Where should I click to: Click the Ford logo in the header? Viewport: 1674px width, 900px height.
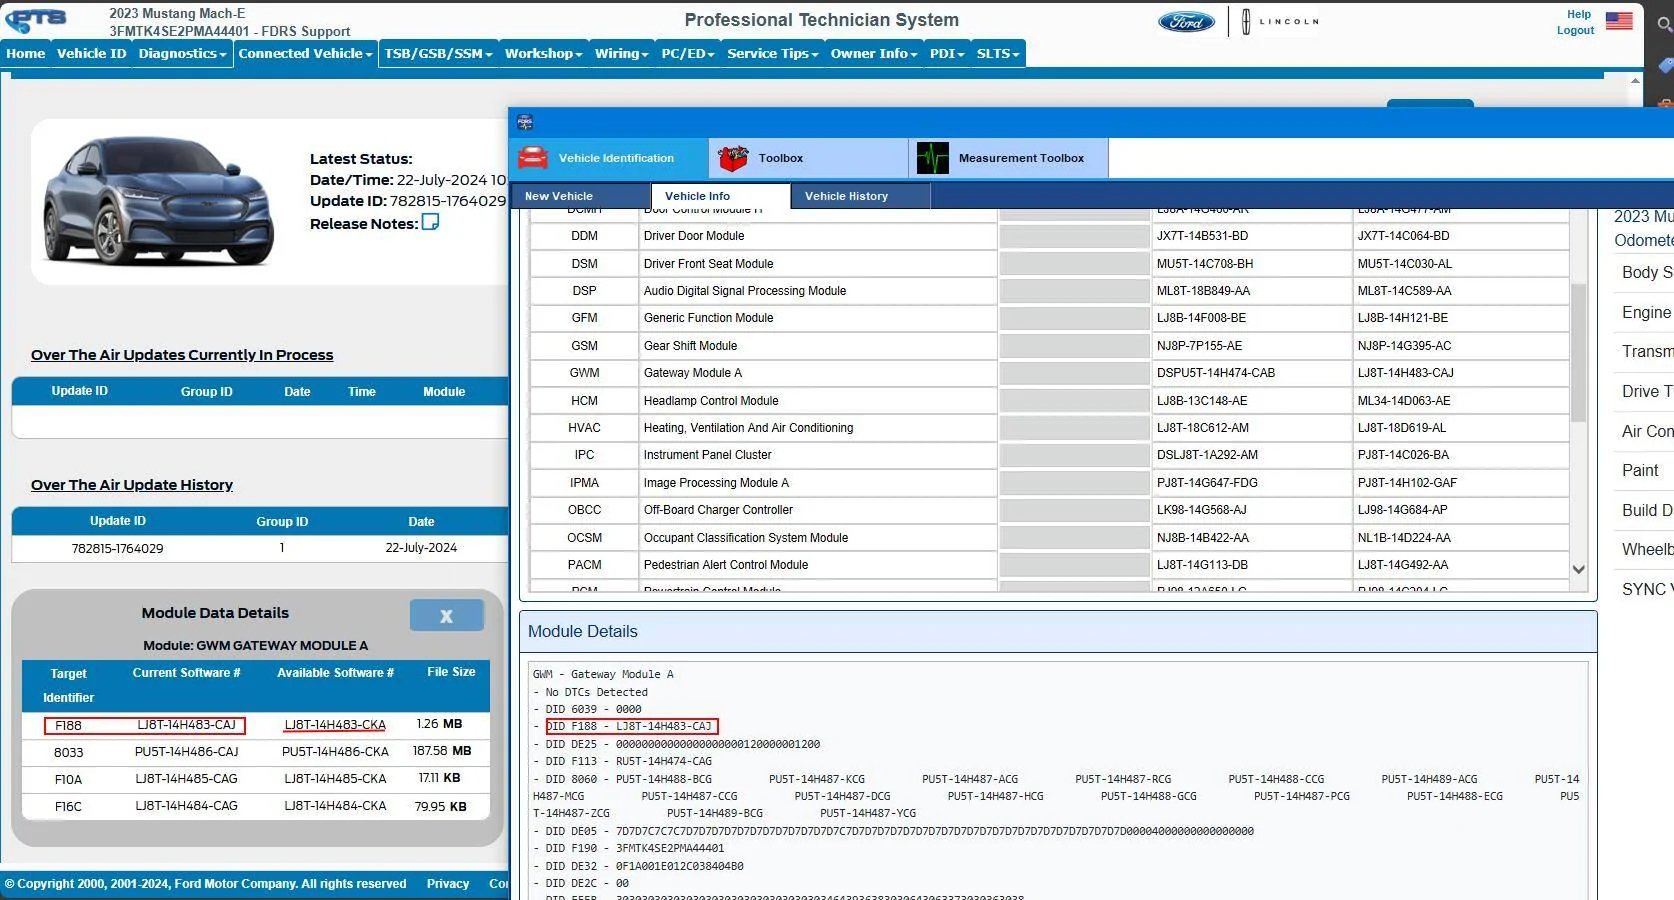(1186, 22)
